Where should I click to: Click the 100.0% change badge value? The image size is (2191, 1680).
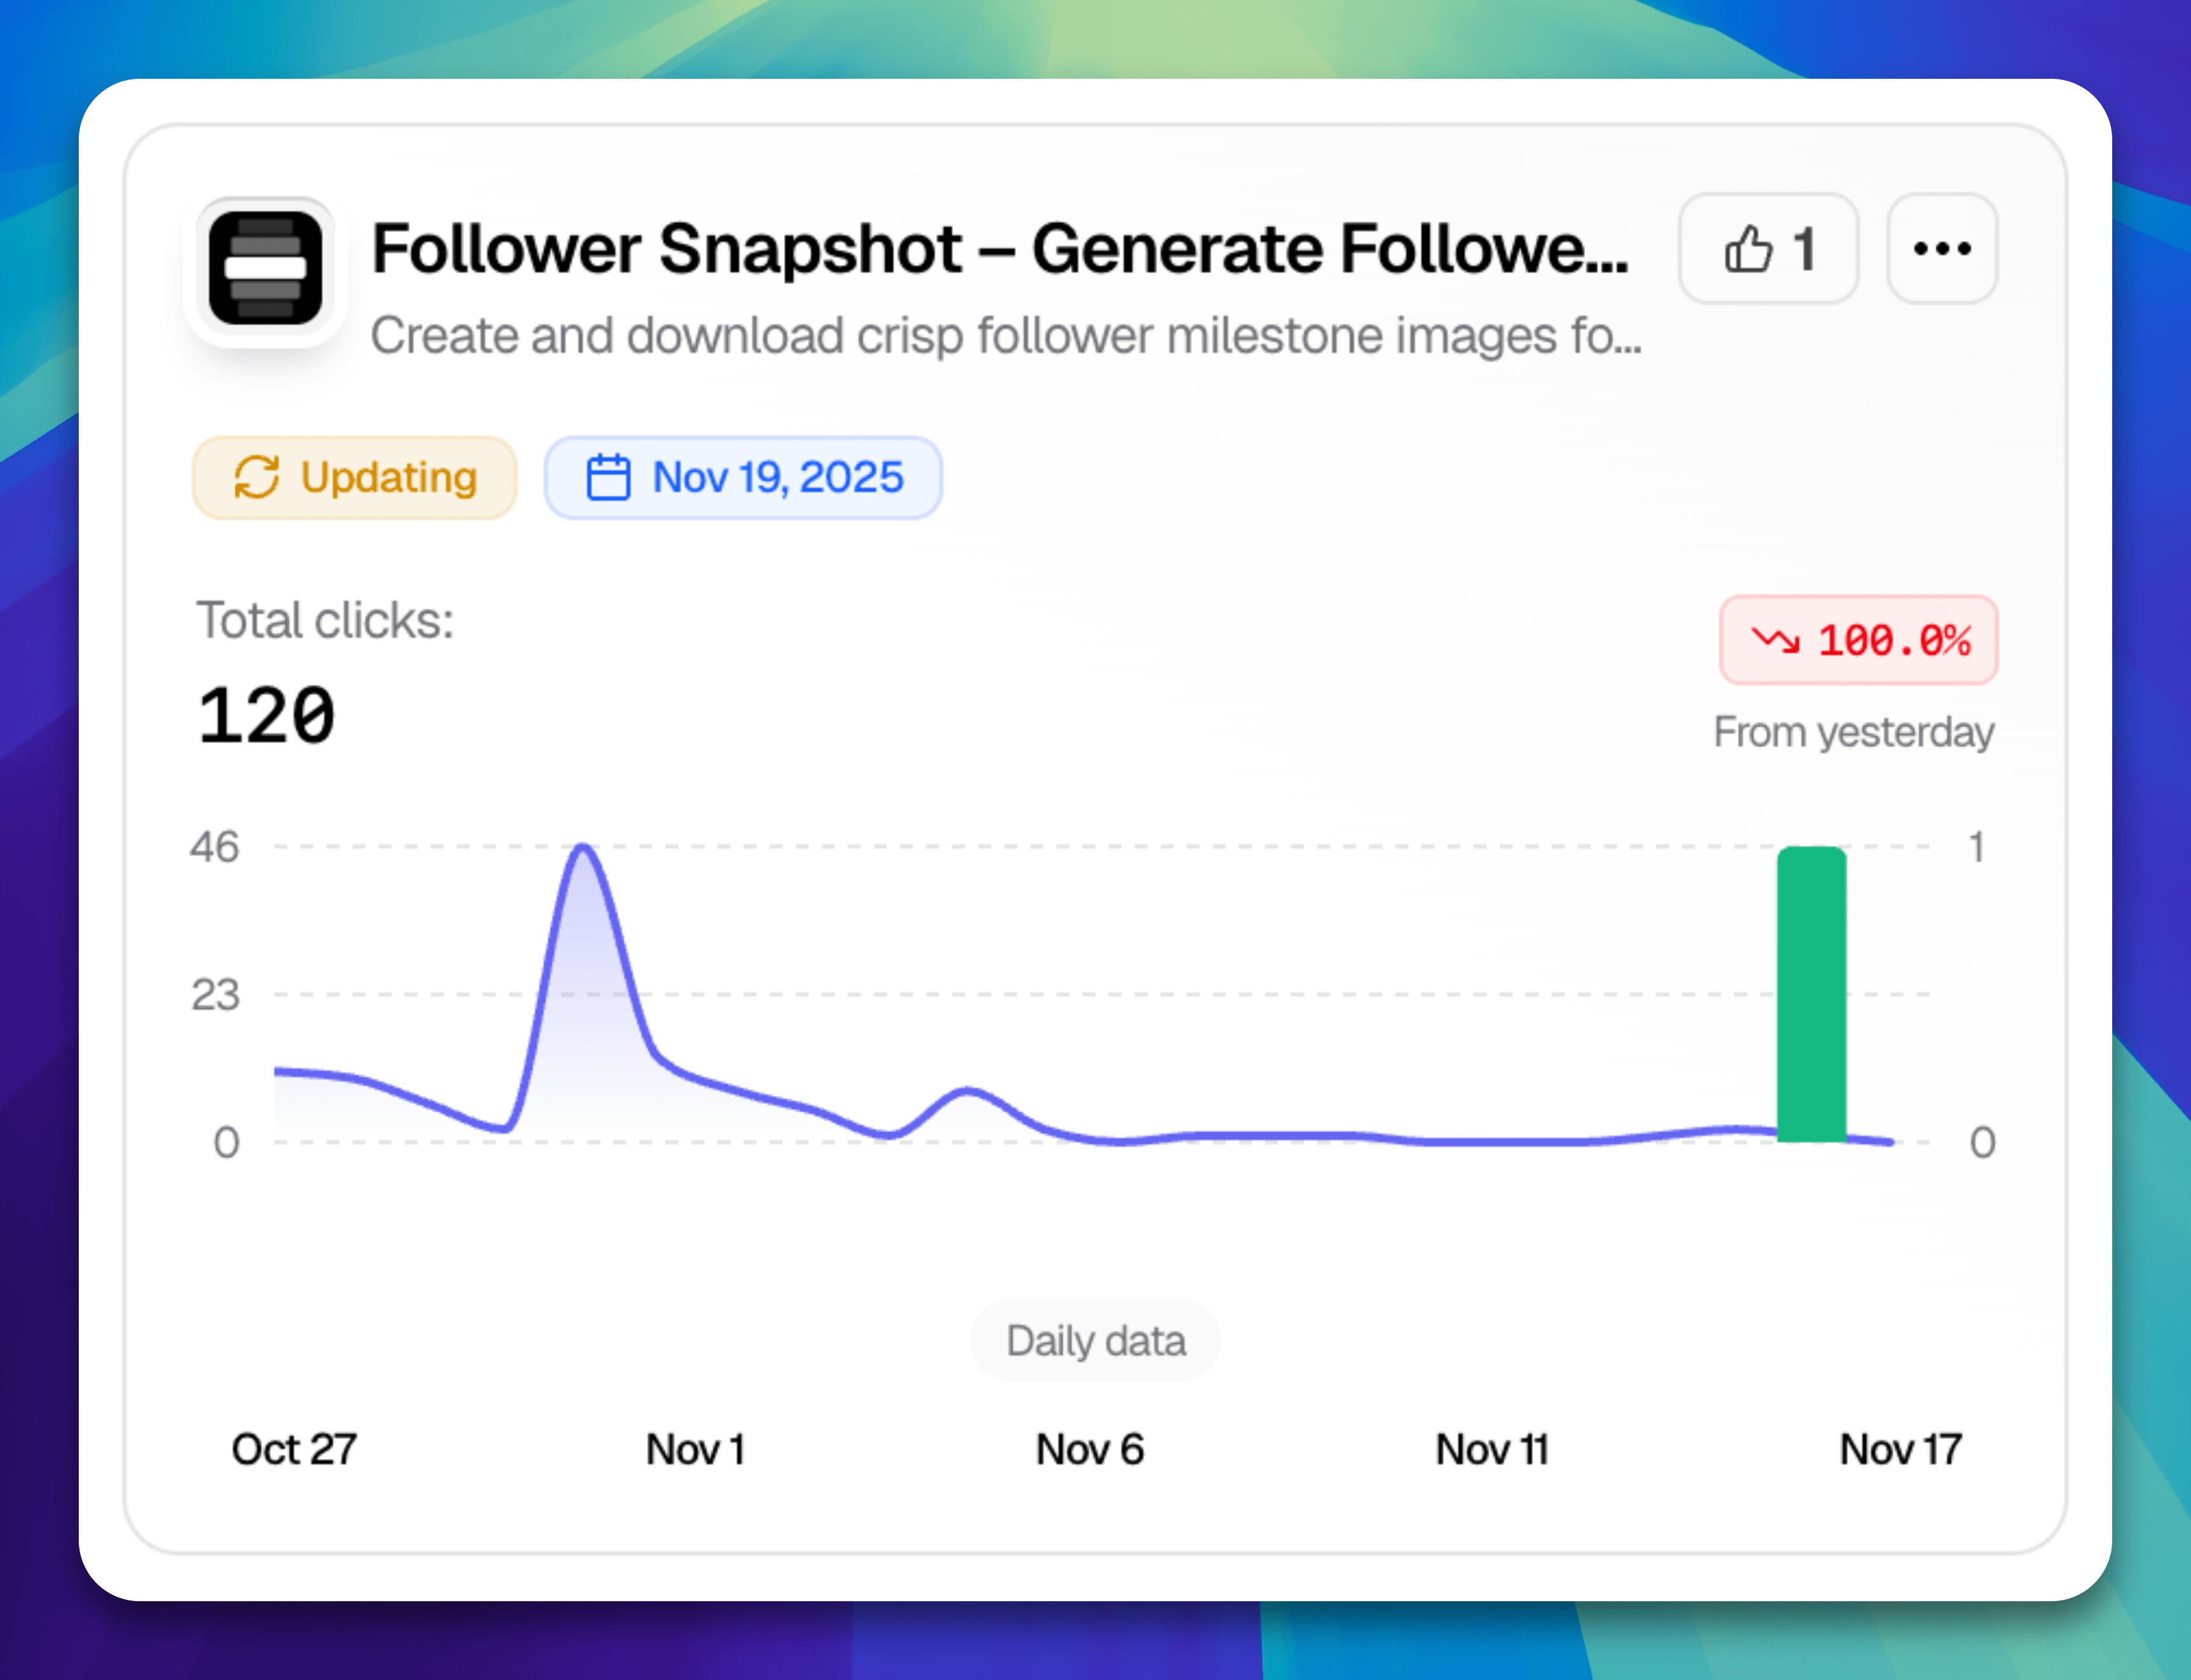click(1894, 640)
